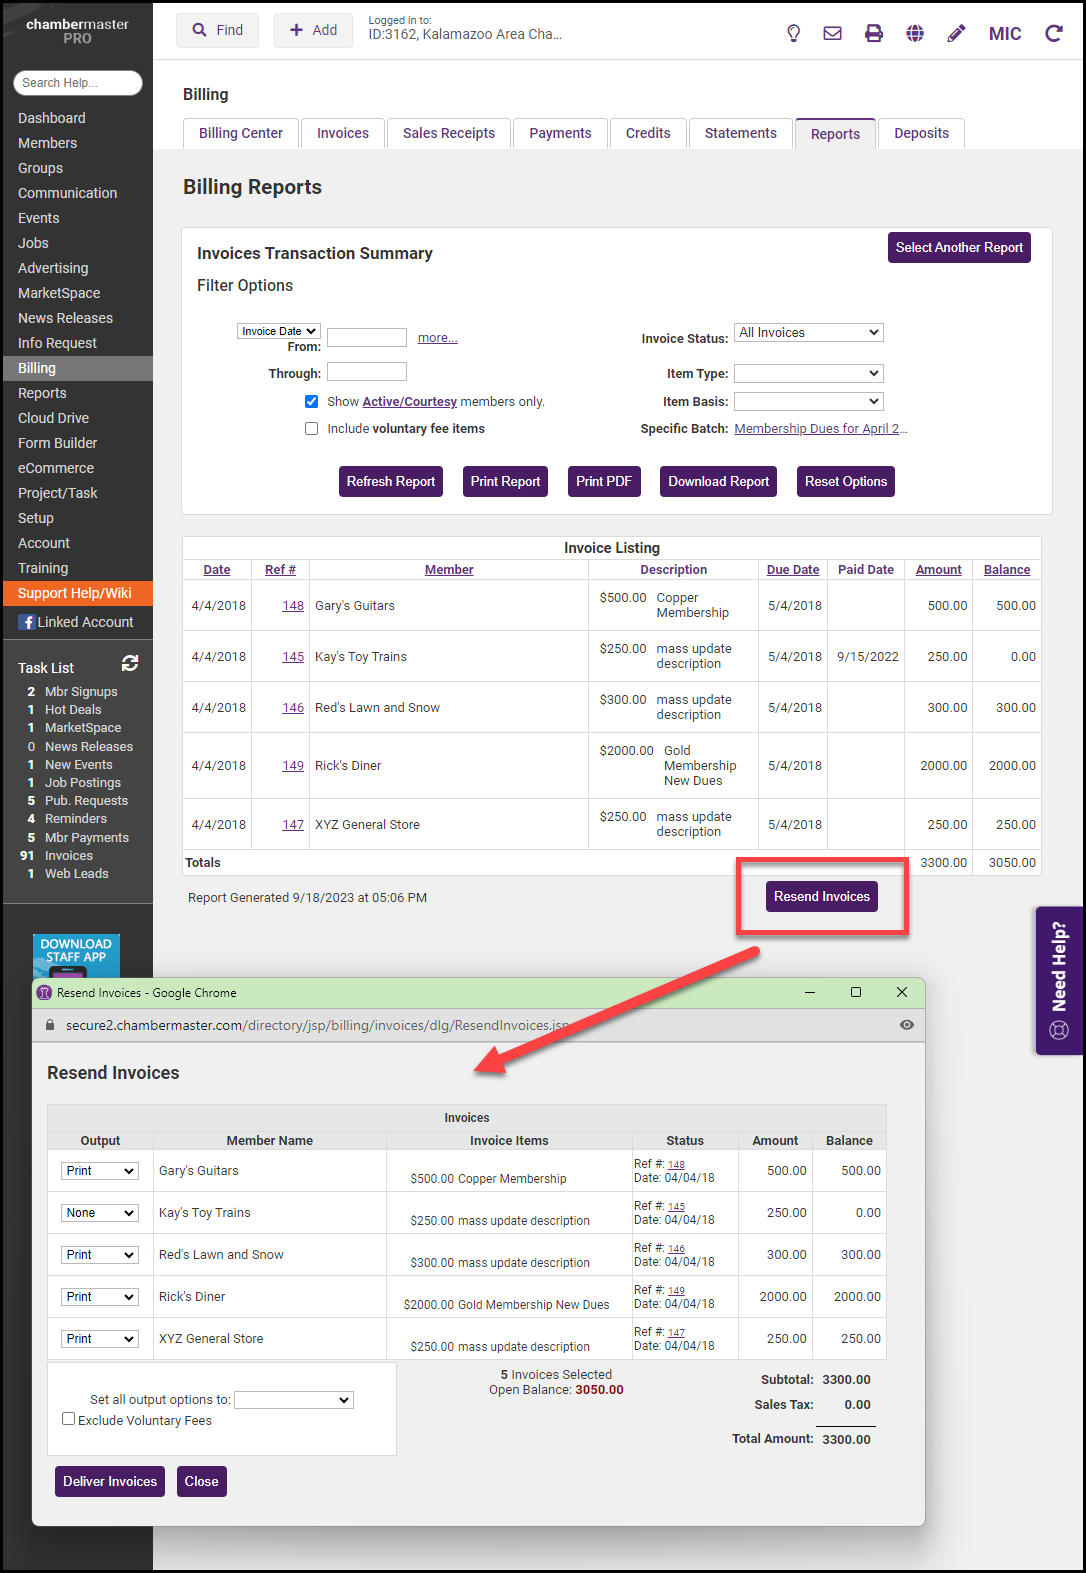Expand the Item Type dropdown
This screenshot has height=1573, width=1086.
(x=808, y=373)
